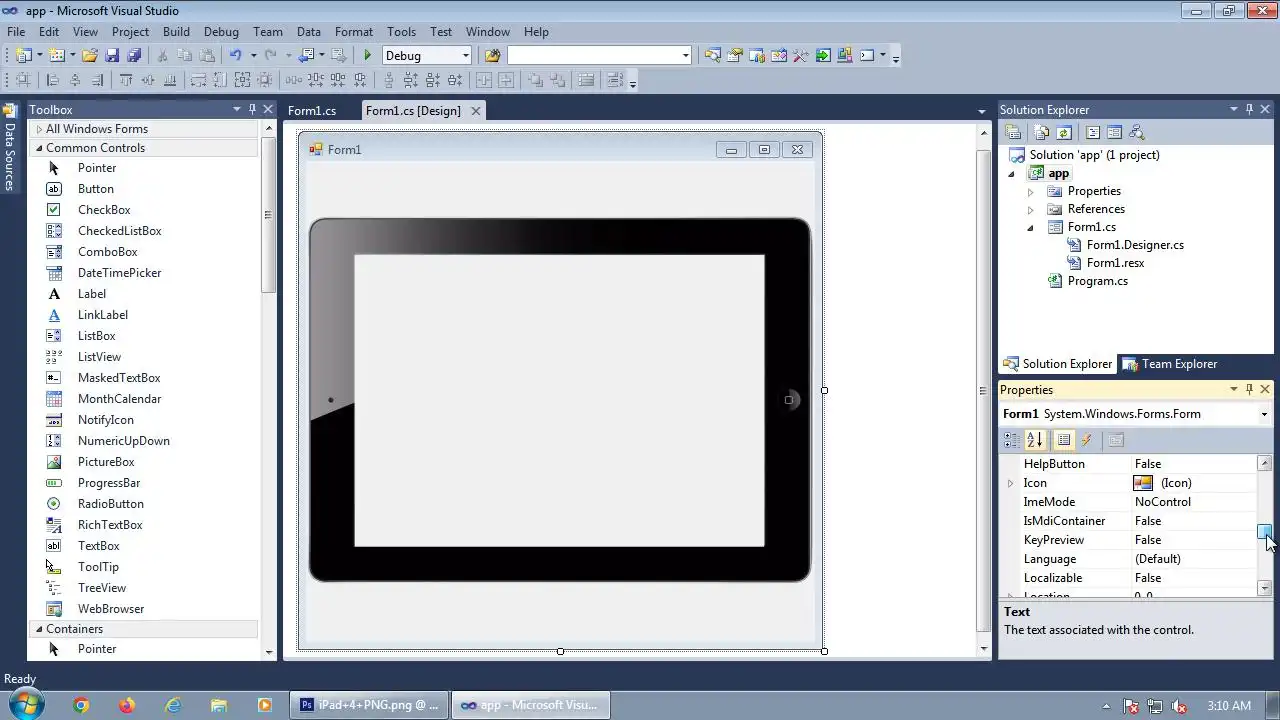Image resolution: width=1280 pixels, height=720 pixels.
Task: Click Refresh icon in Solution Explorer
Action: pyautogui.click(x=1064, y=132)
